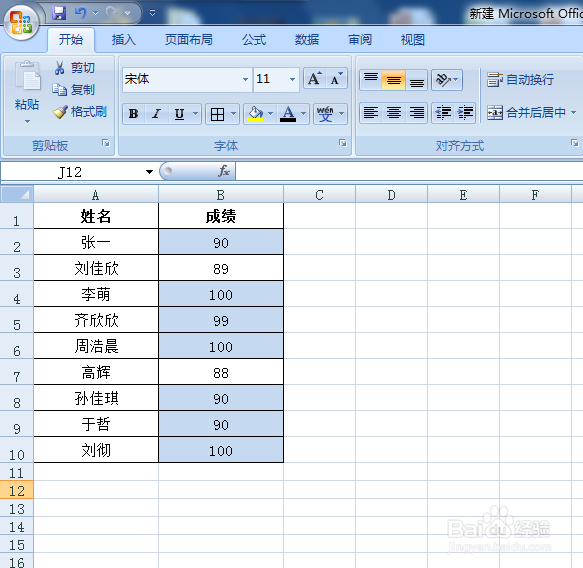583x568 pixels.
Task: Go to the 数据 tab
Action: tap(307, 39)
